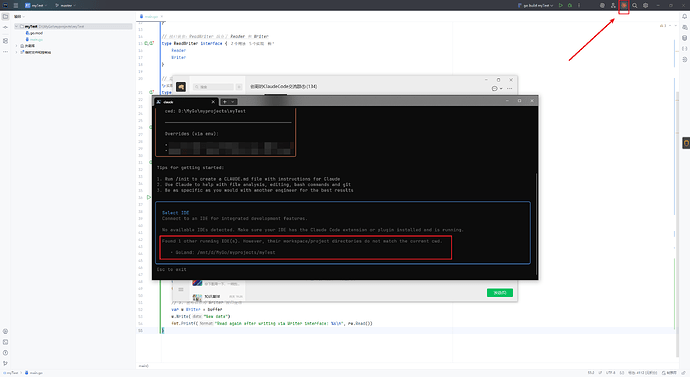Open the chat bubble dropdown in chat window header
The width and height of the screenshot is (690, 377).
(497, 88)
